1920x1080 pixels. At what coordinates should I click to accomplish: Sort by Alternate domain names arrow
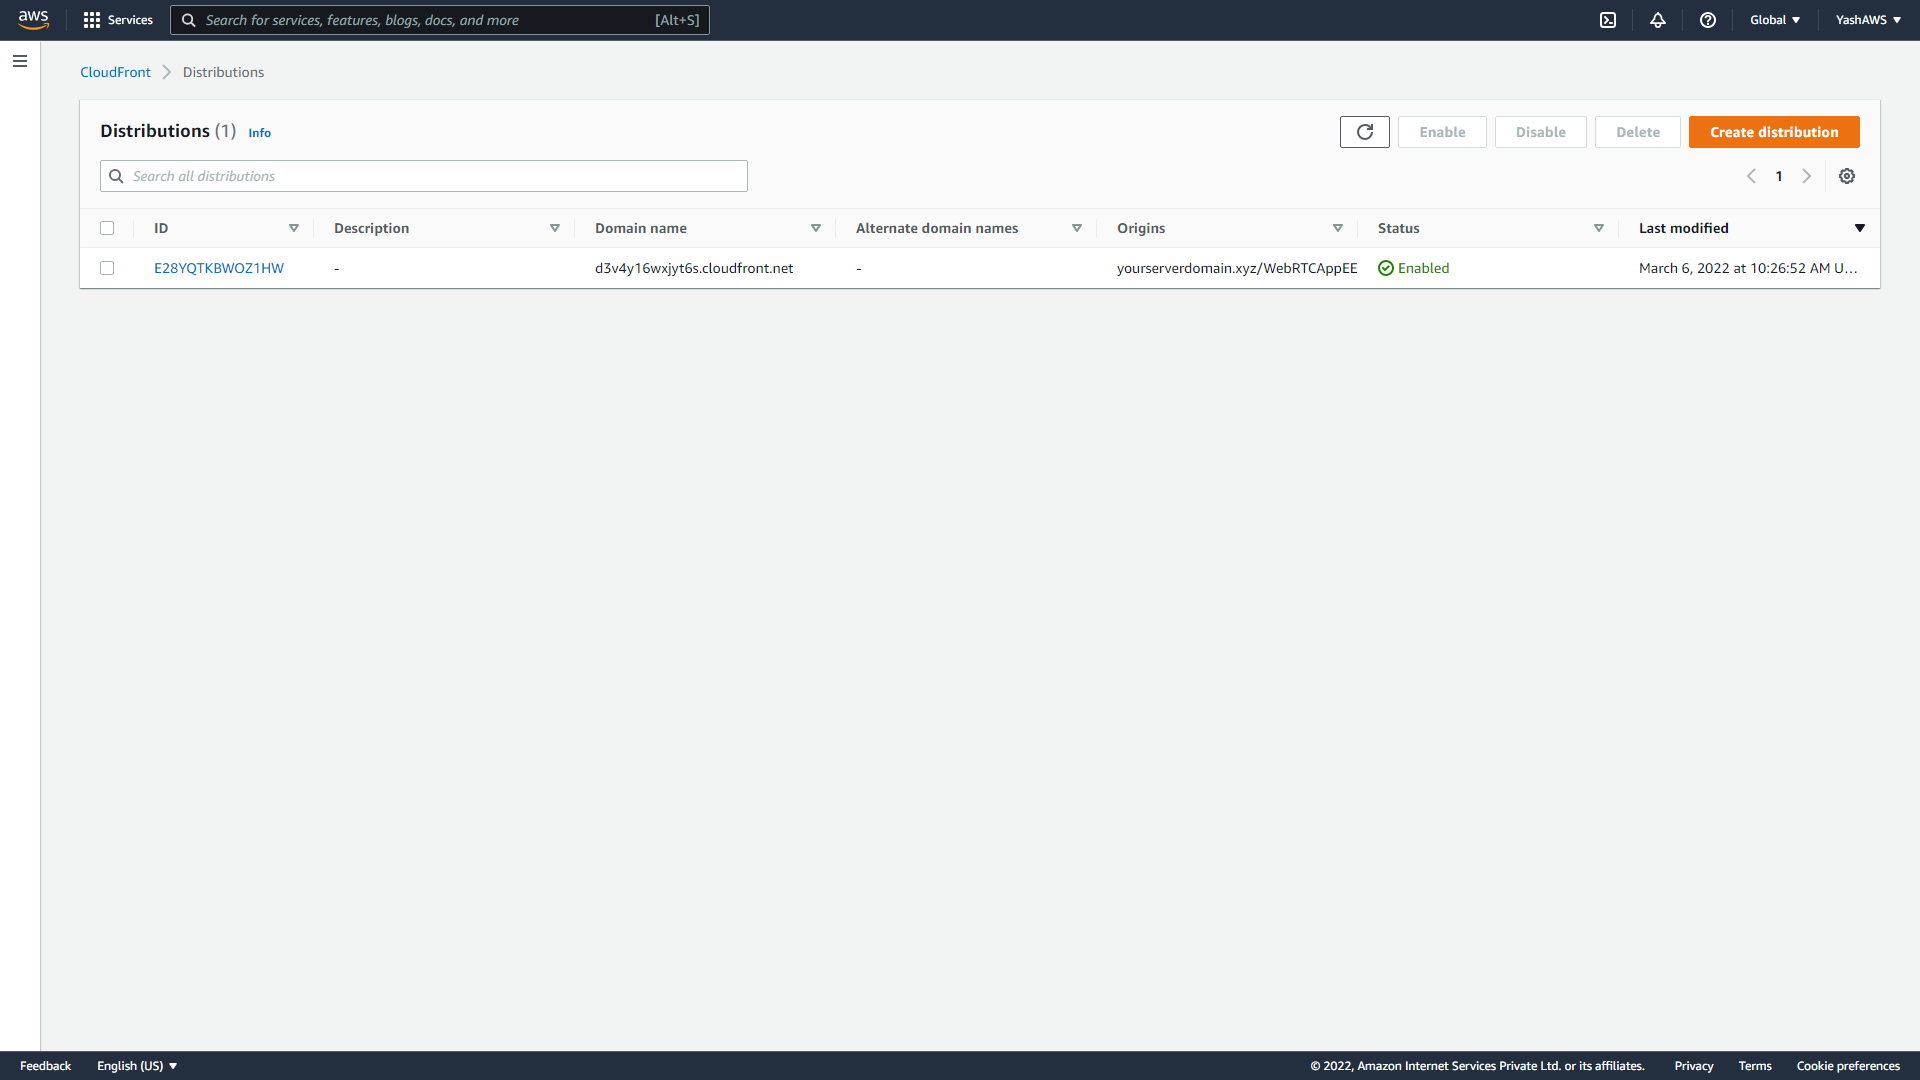click(1077, 228)
